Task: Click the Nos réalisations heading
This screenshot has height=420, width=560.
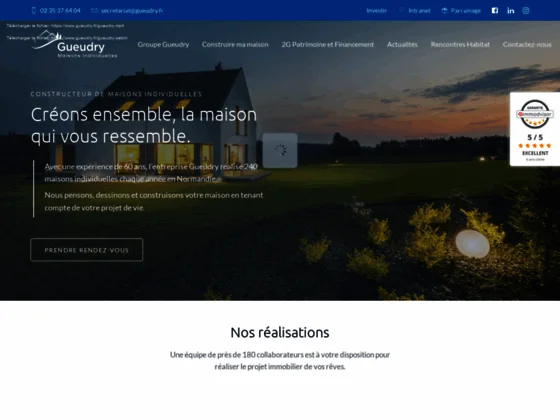Action: (280, 332)
